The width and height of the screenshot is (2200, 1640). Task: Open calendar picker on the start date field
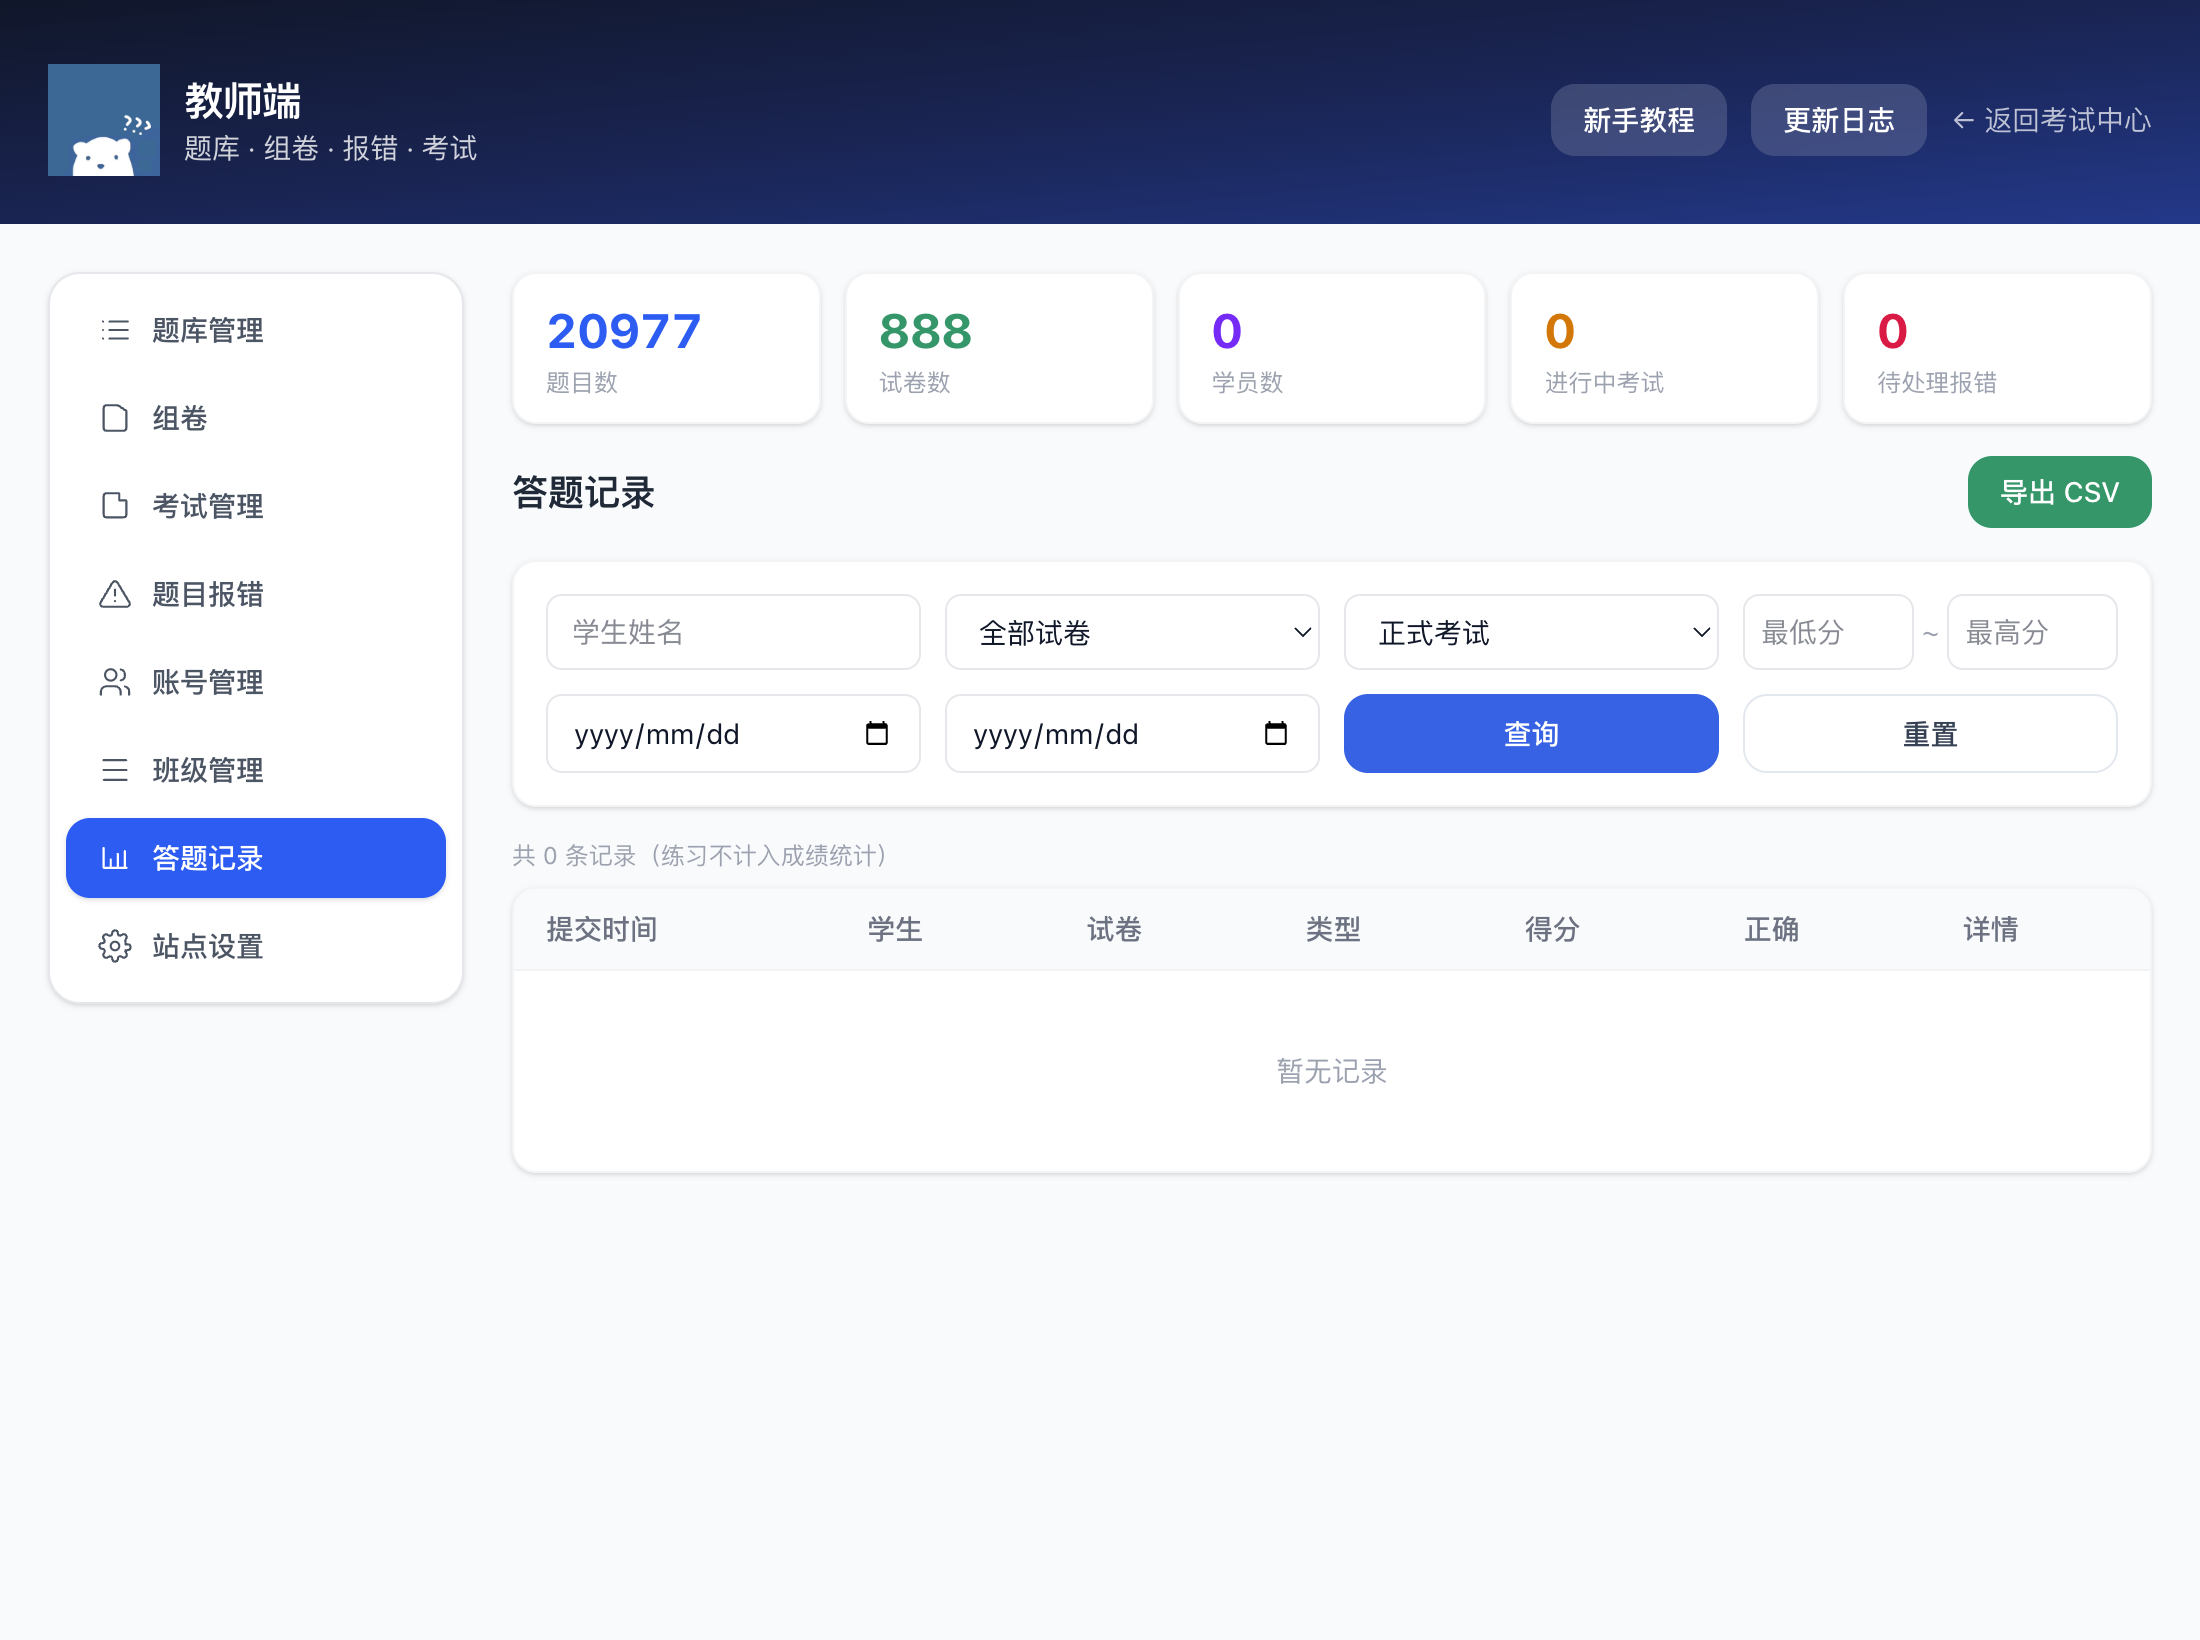coord(877,733)
